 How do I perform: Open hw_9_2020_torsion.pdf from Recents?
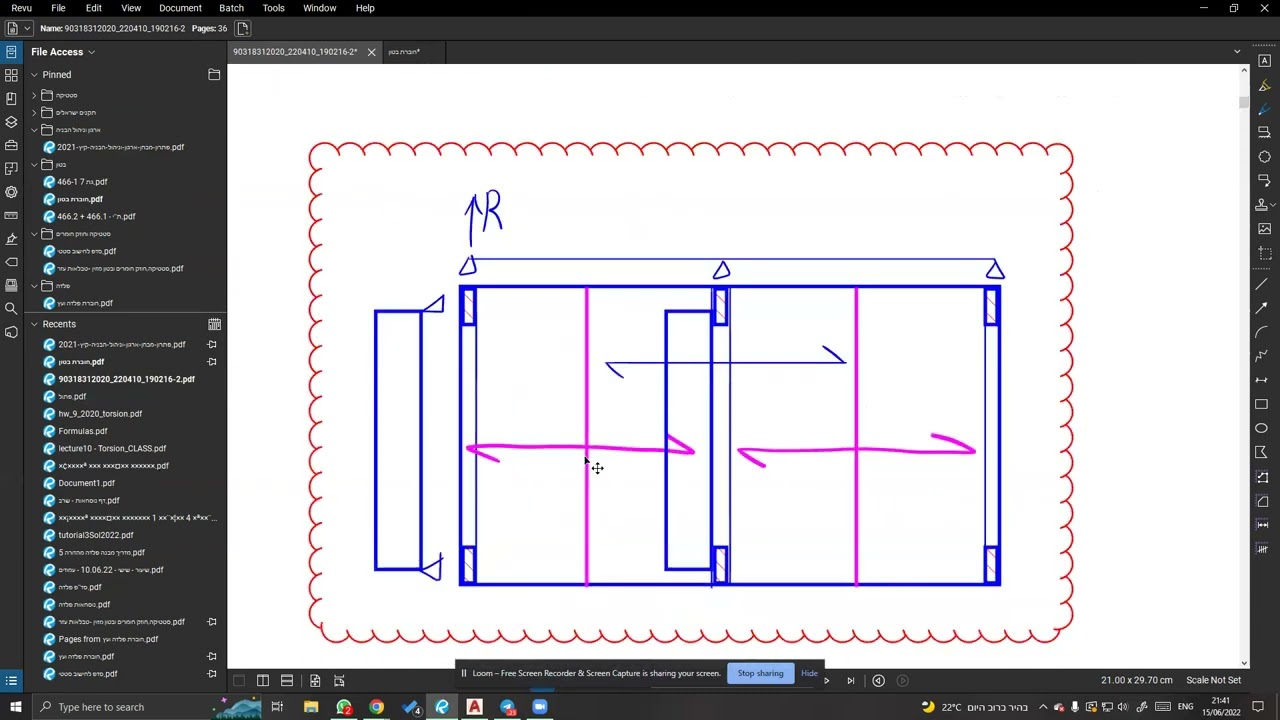pyautogui.click(x=100, y=414)
